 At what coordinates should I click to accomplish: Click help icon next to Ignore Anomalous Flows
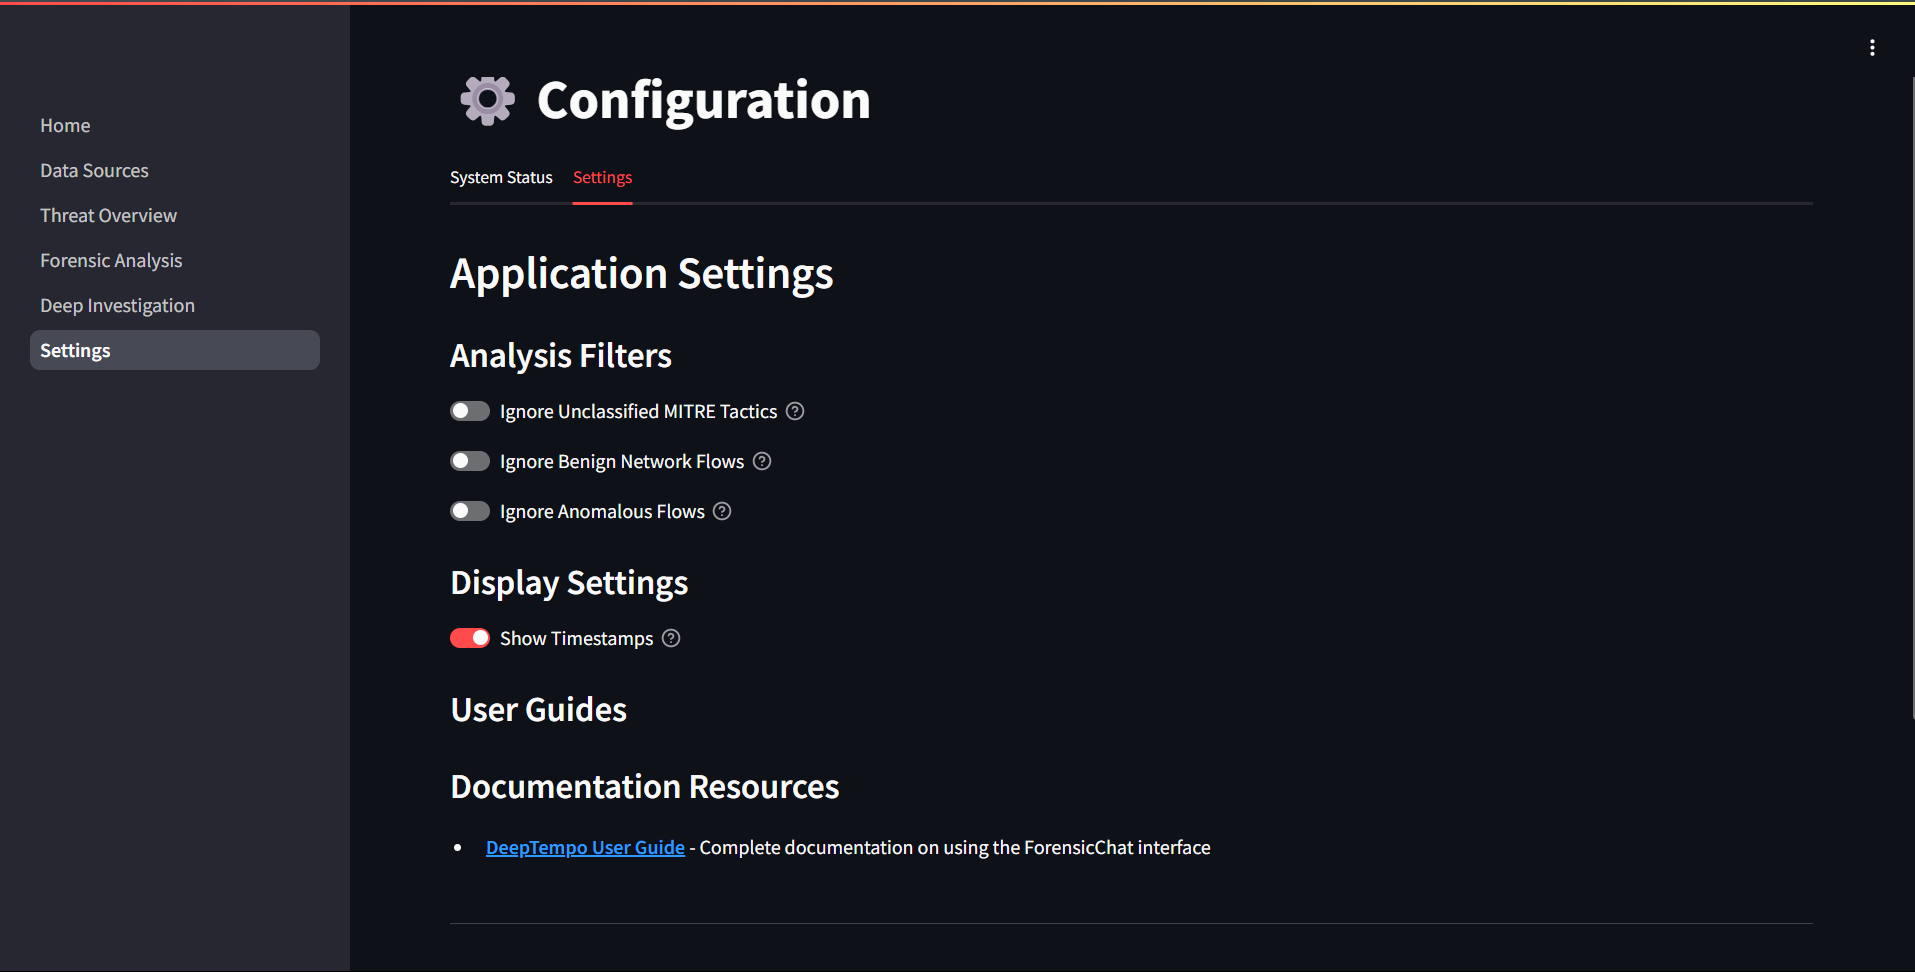click(722, 511)
